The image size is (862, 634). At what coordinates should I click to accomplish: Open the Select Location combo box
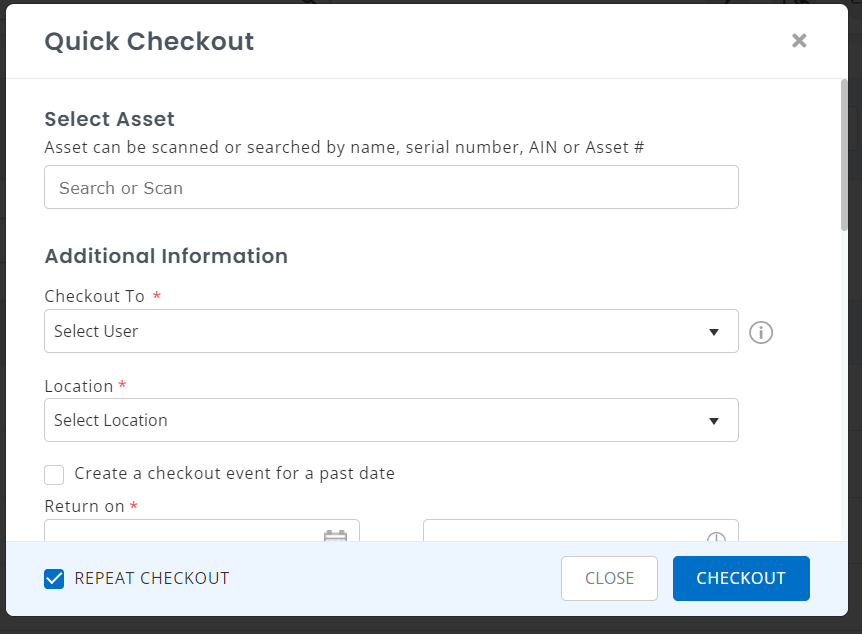click(380, 420)
